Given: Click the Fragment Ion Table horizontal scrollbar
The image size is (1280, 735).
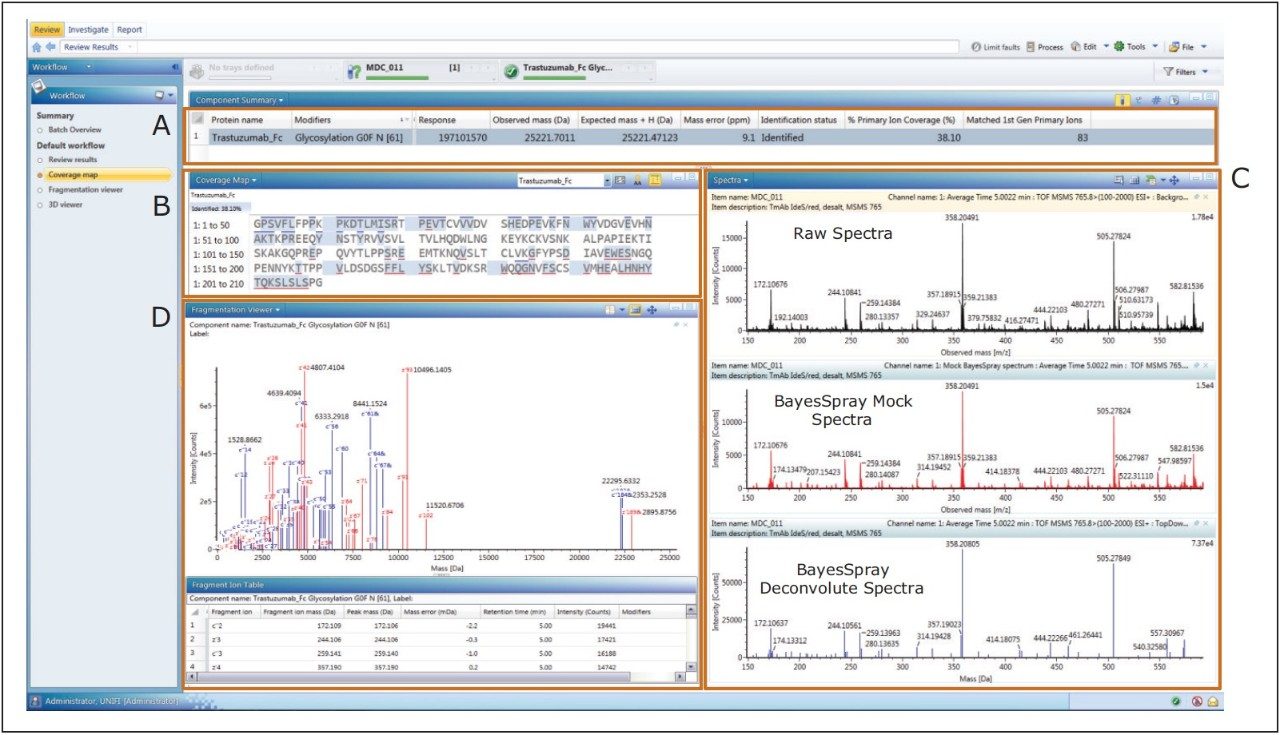Looking at the screenshot, I should point(440,677).
